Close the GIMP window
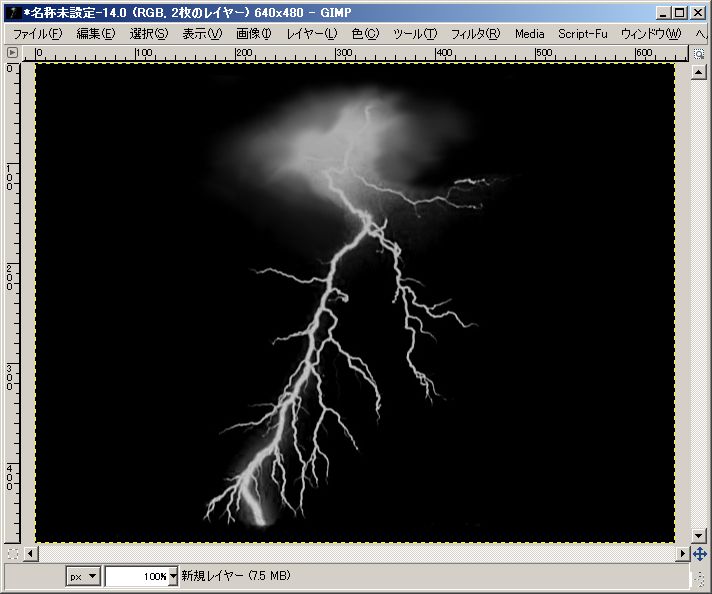712x594 pixels. coord(698,13)
